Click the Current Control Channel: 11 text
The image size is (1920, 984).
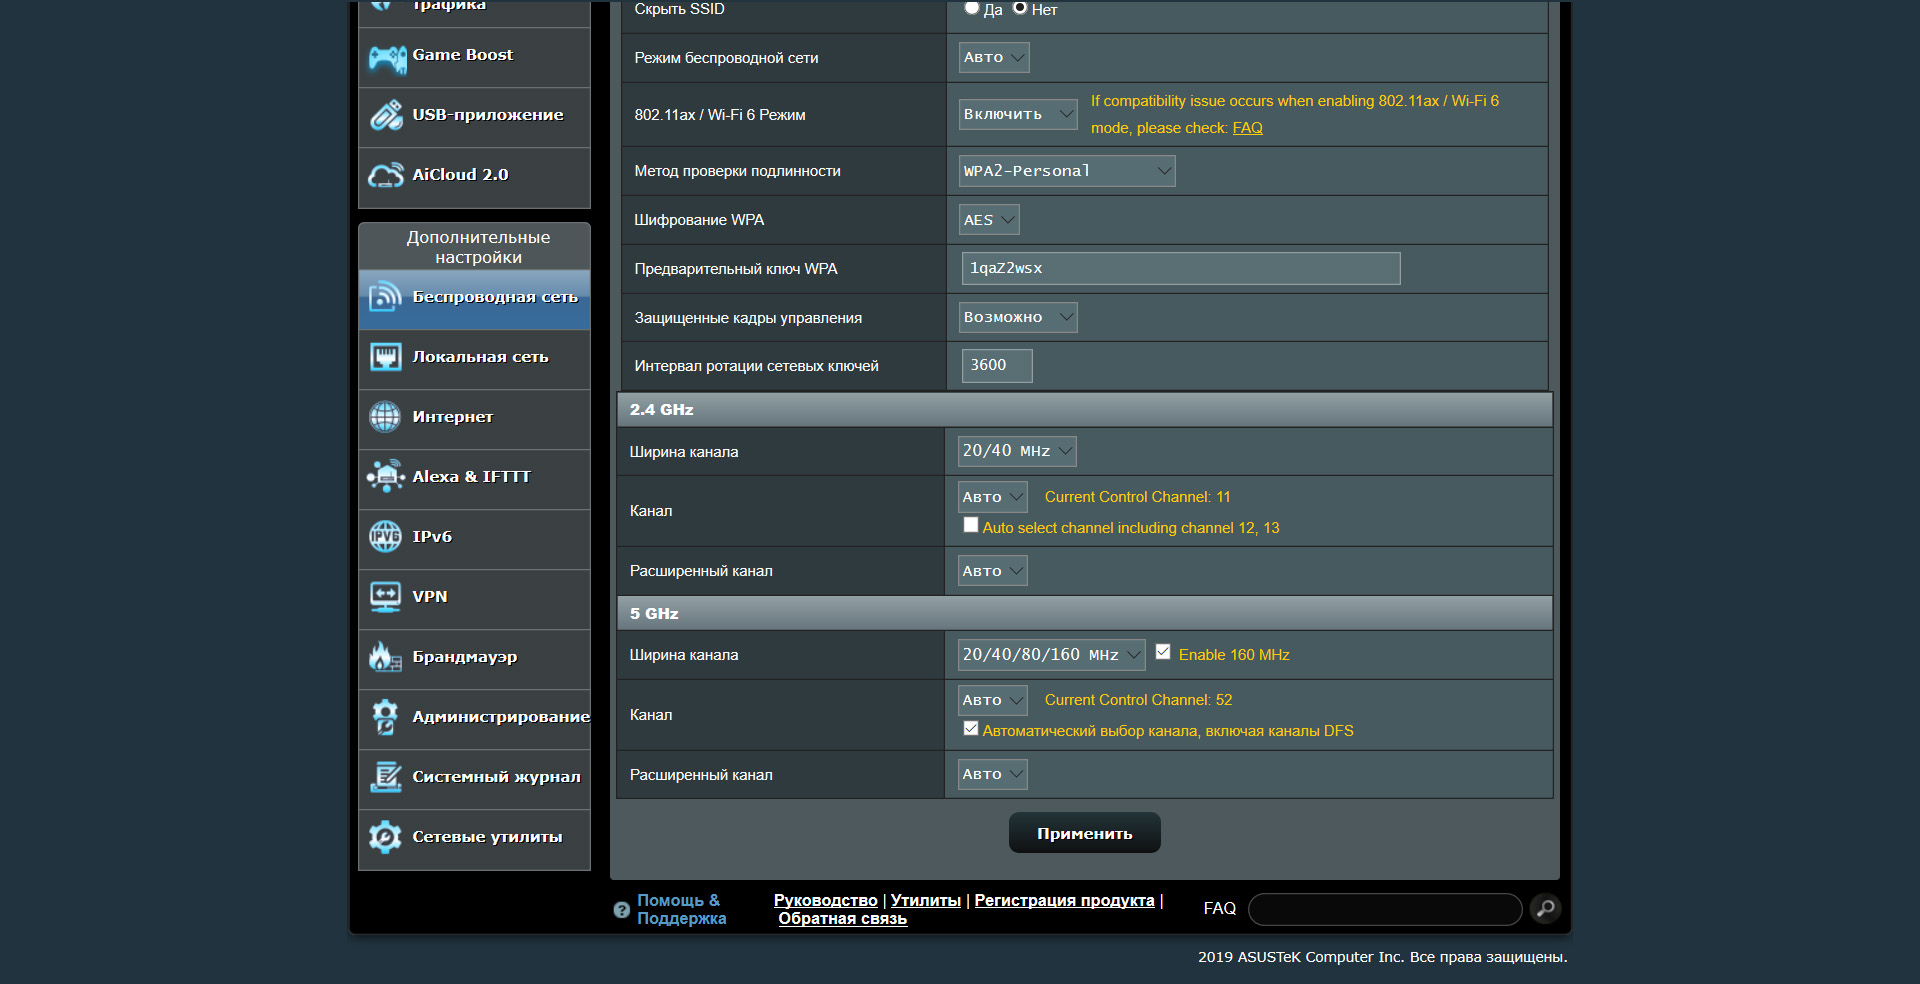(x=1137, y=497)
